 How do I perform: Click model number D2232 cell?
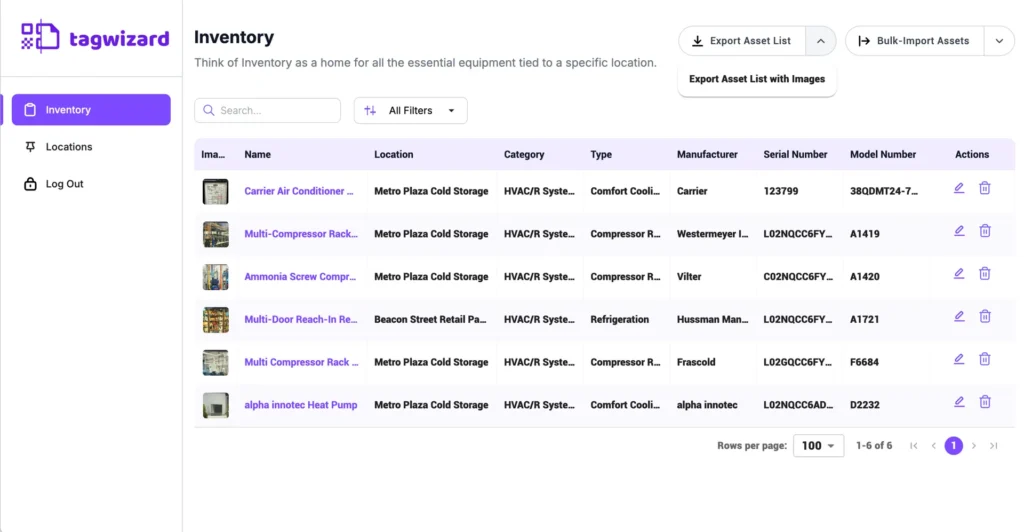point(865,405)
